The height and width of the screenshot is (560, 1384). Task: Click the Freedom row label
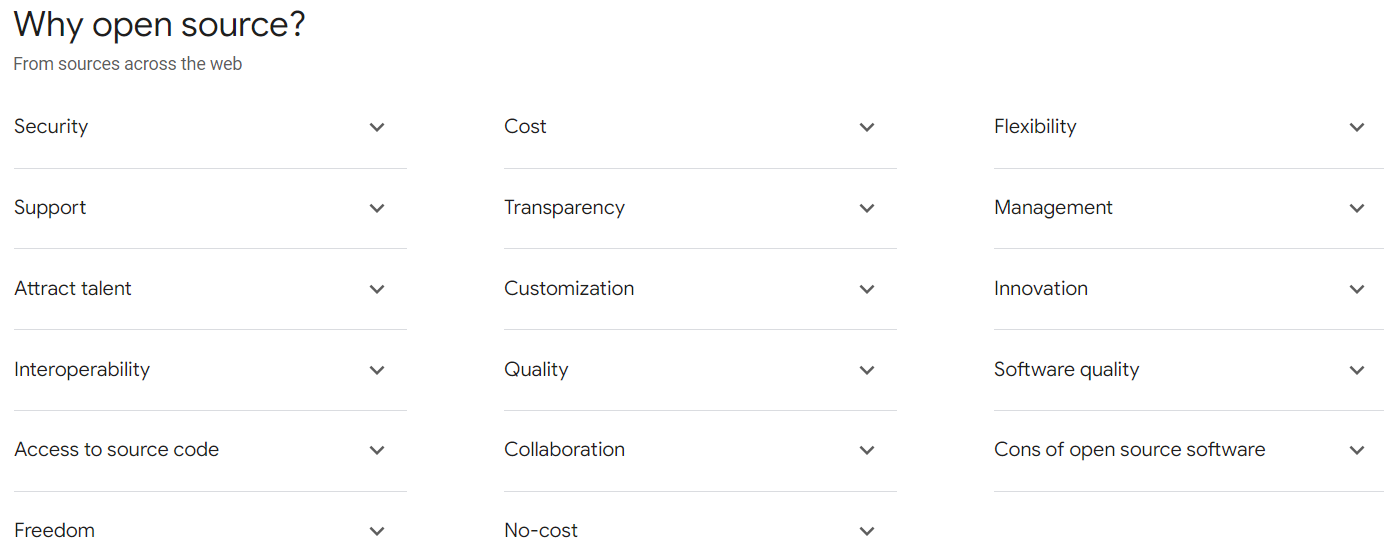point(54,531)
